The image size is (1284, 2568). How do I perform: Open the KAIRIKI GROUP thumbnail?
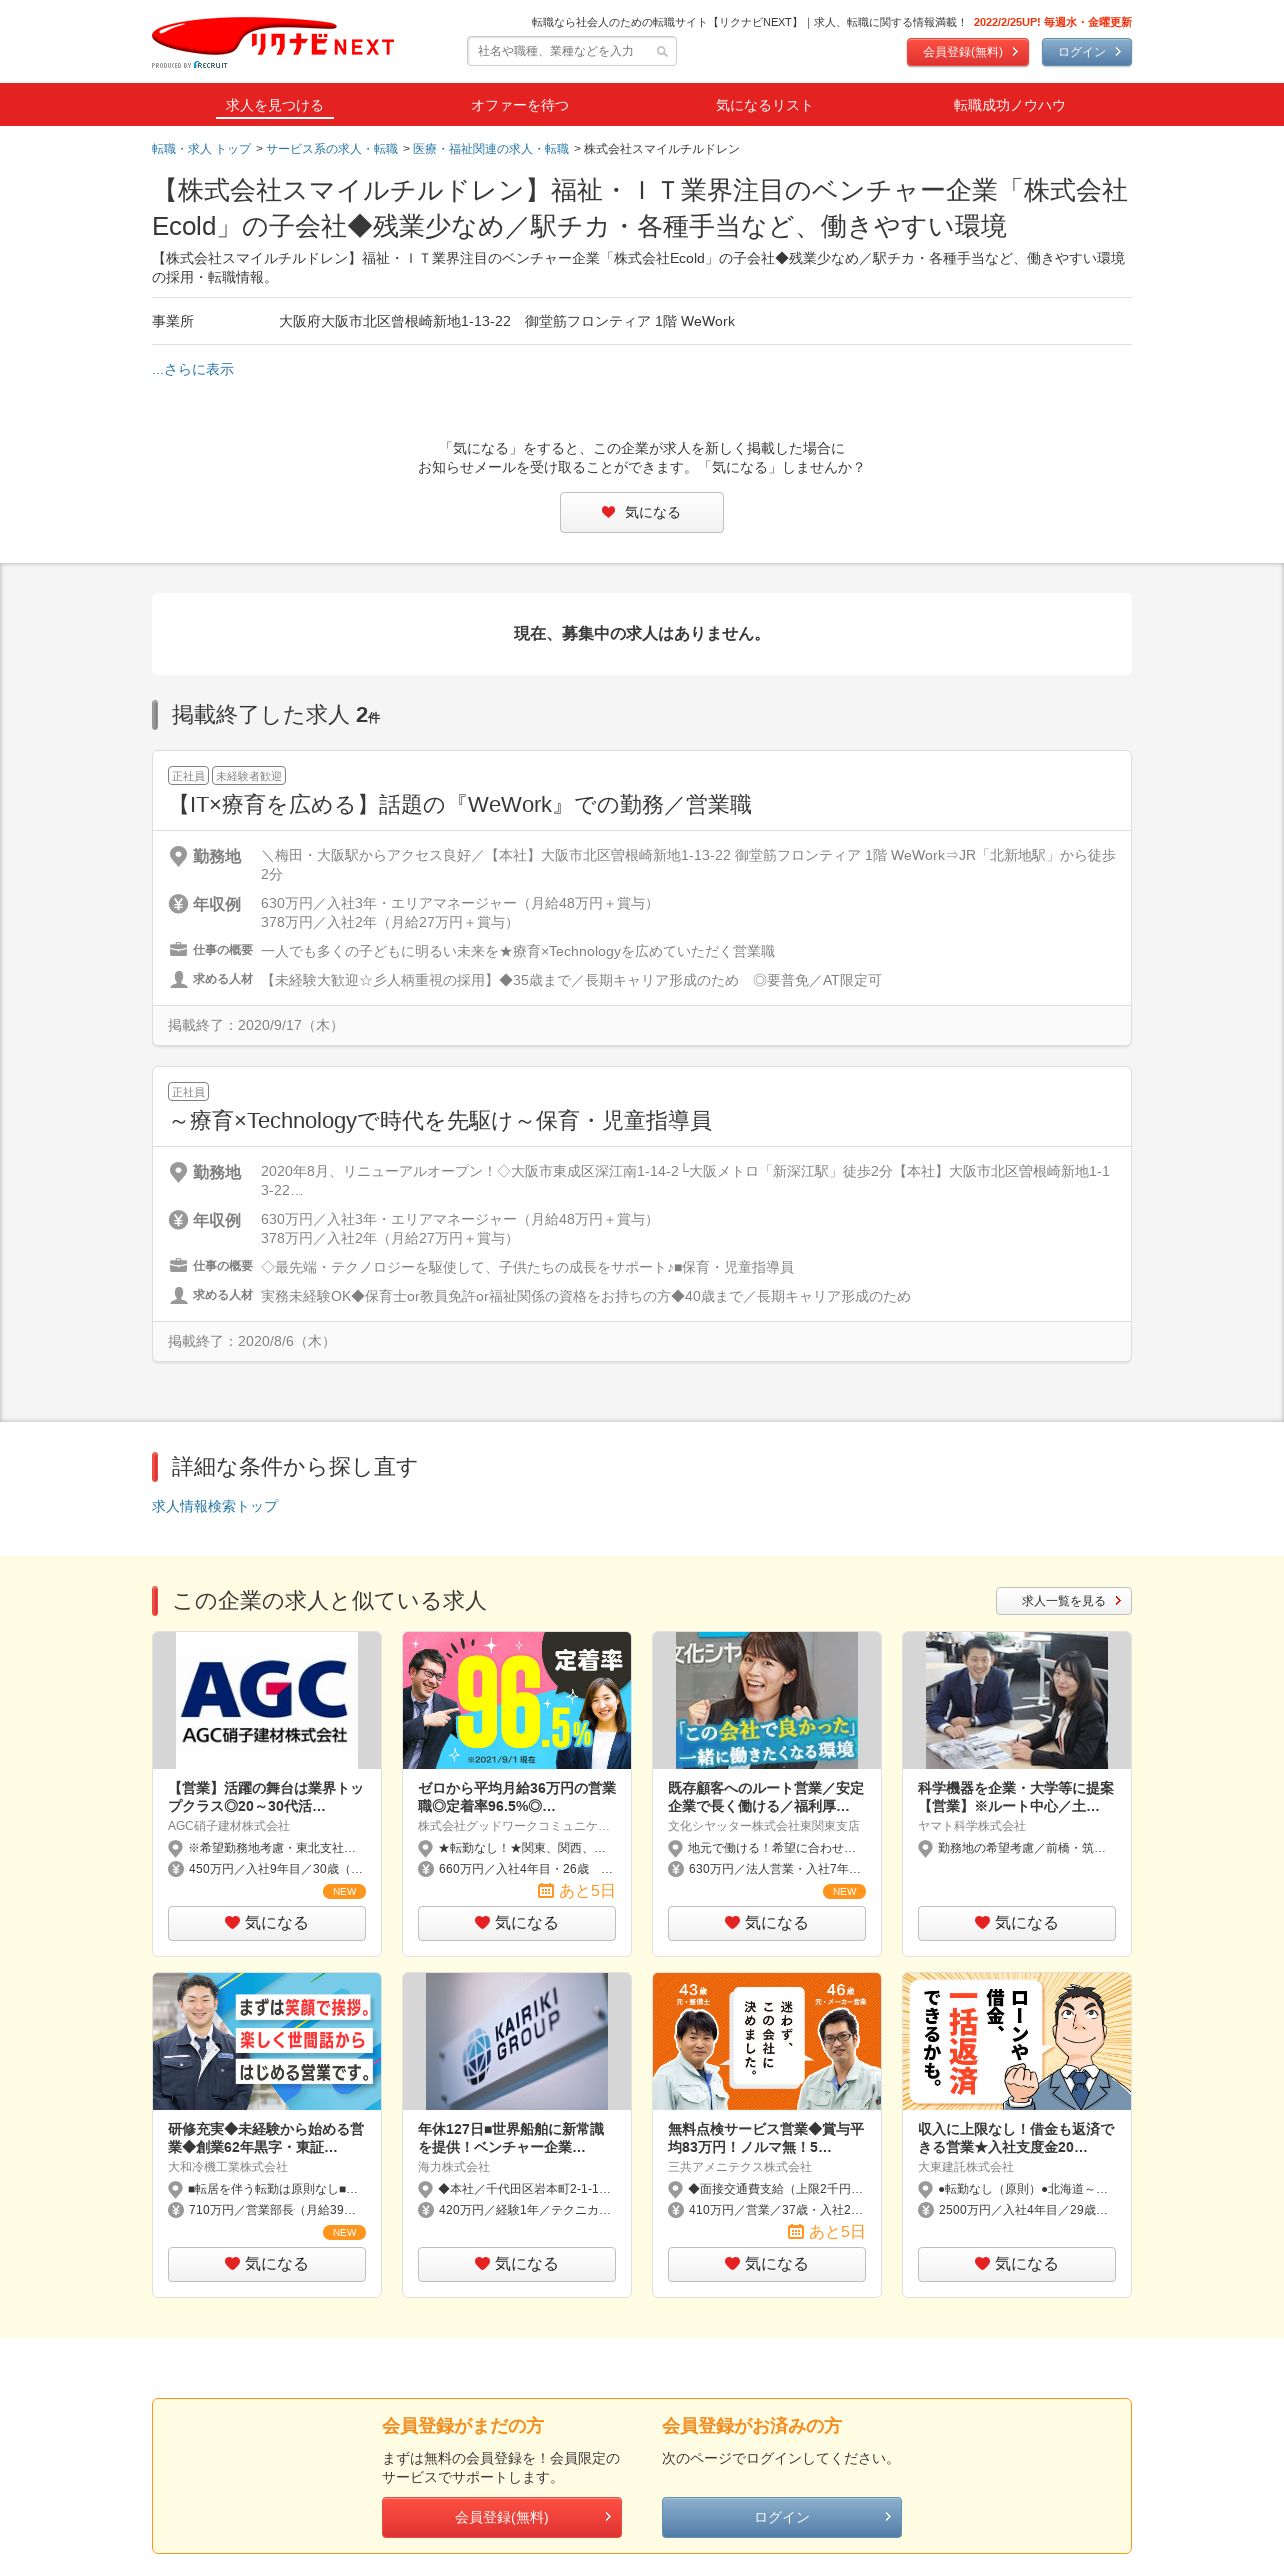pos(517,2041)
